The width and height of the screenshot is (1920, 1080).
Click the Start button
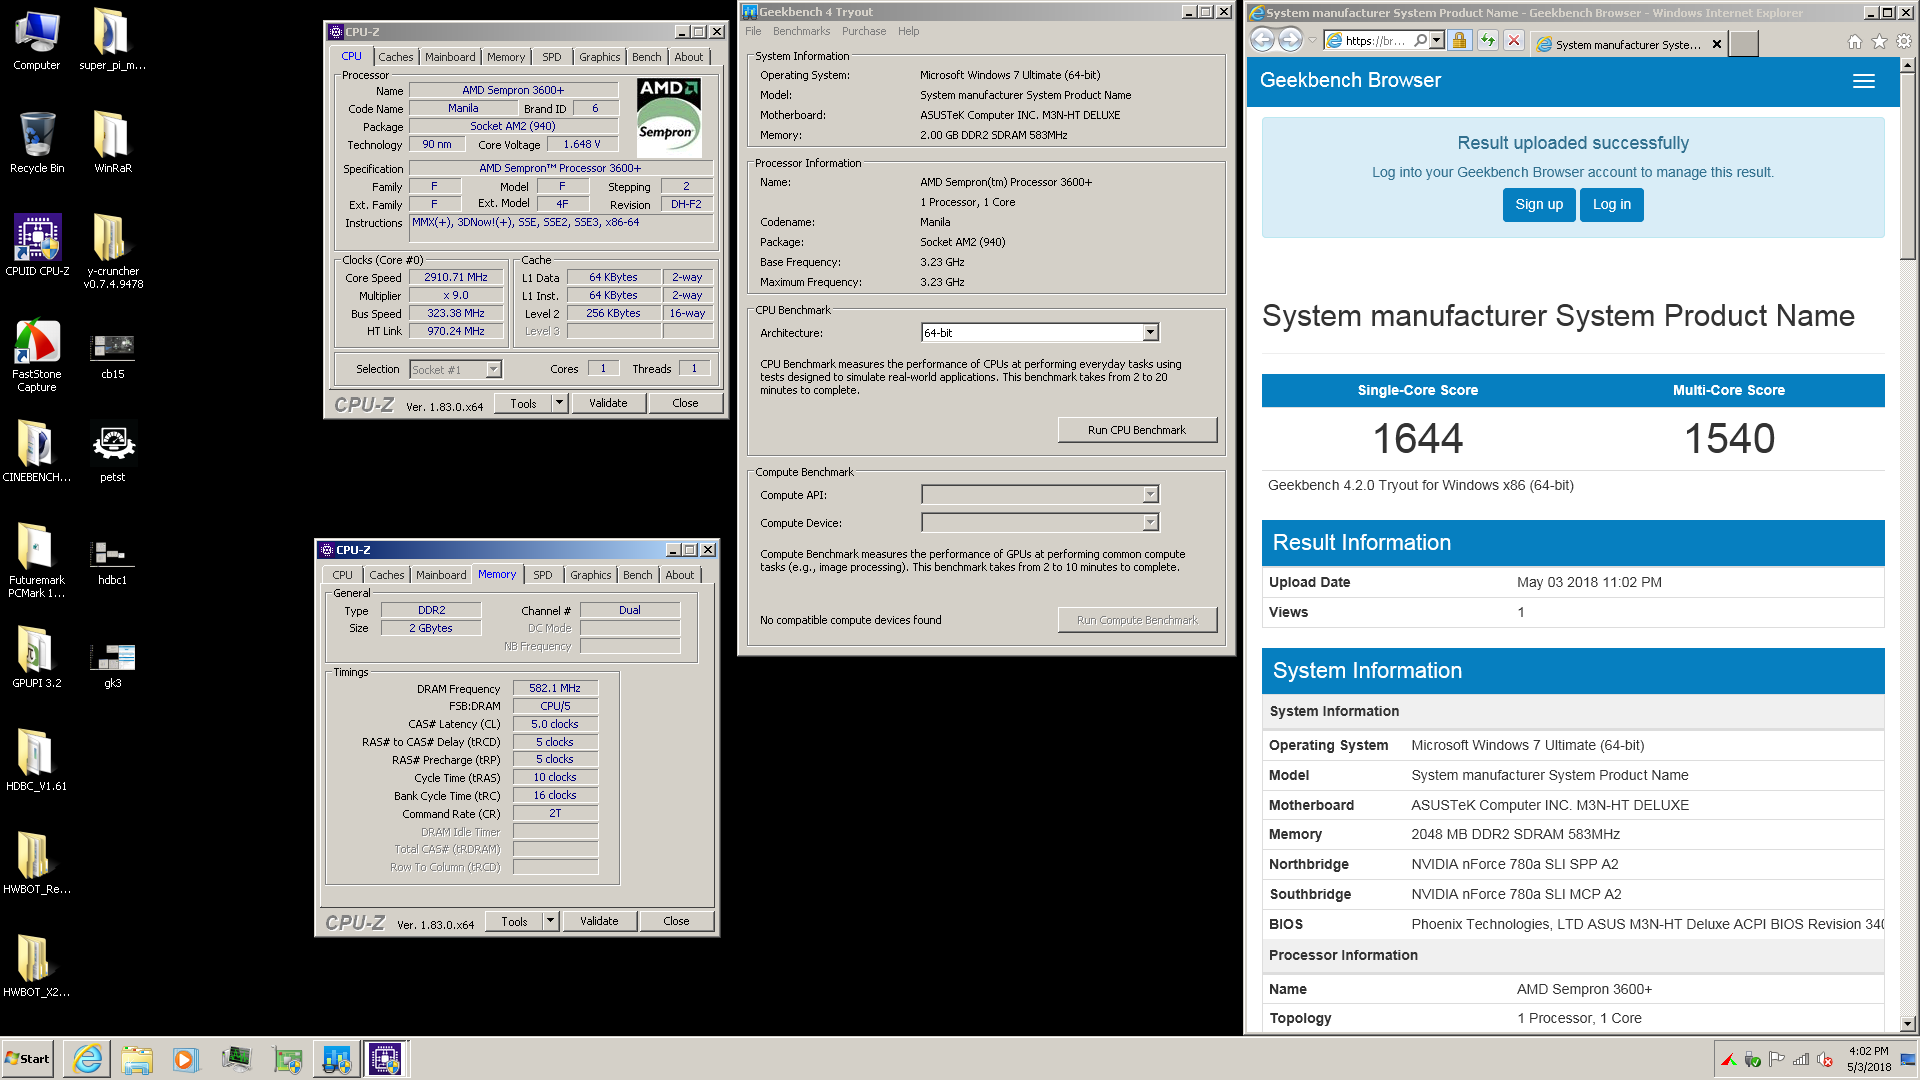(28, 1059)
